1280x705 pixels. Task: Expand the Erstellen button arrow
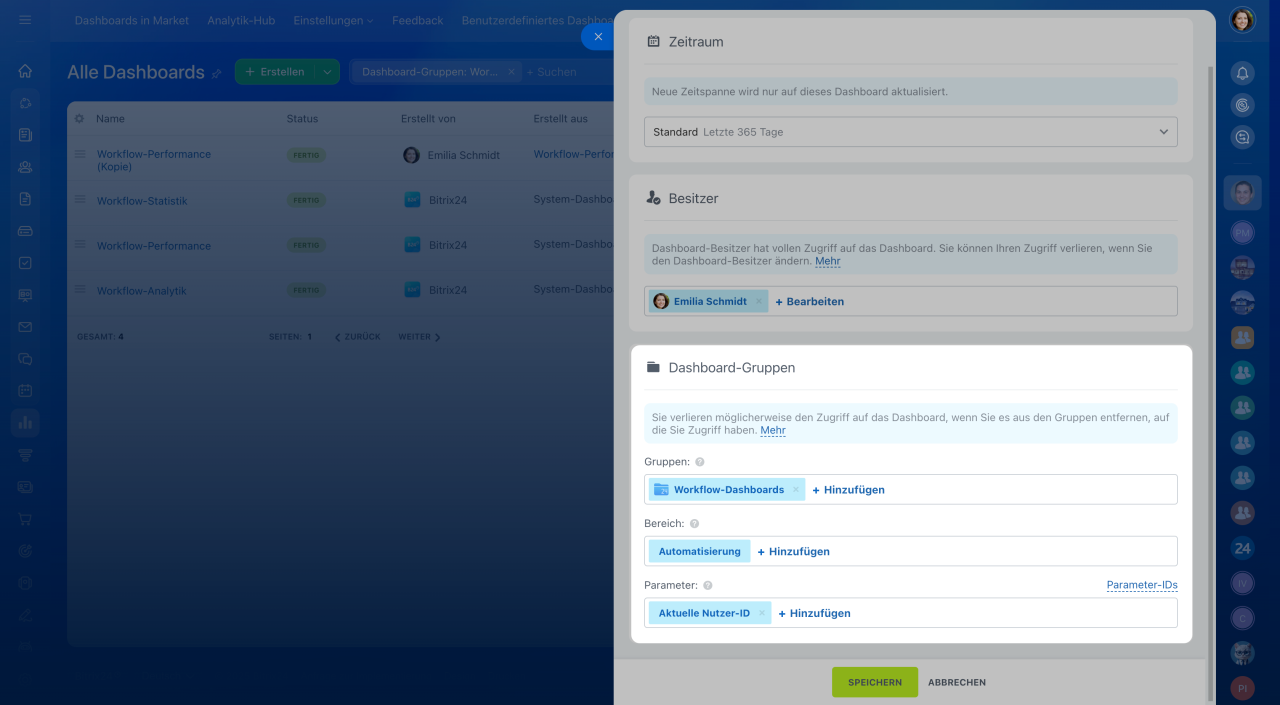[326, 72]
